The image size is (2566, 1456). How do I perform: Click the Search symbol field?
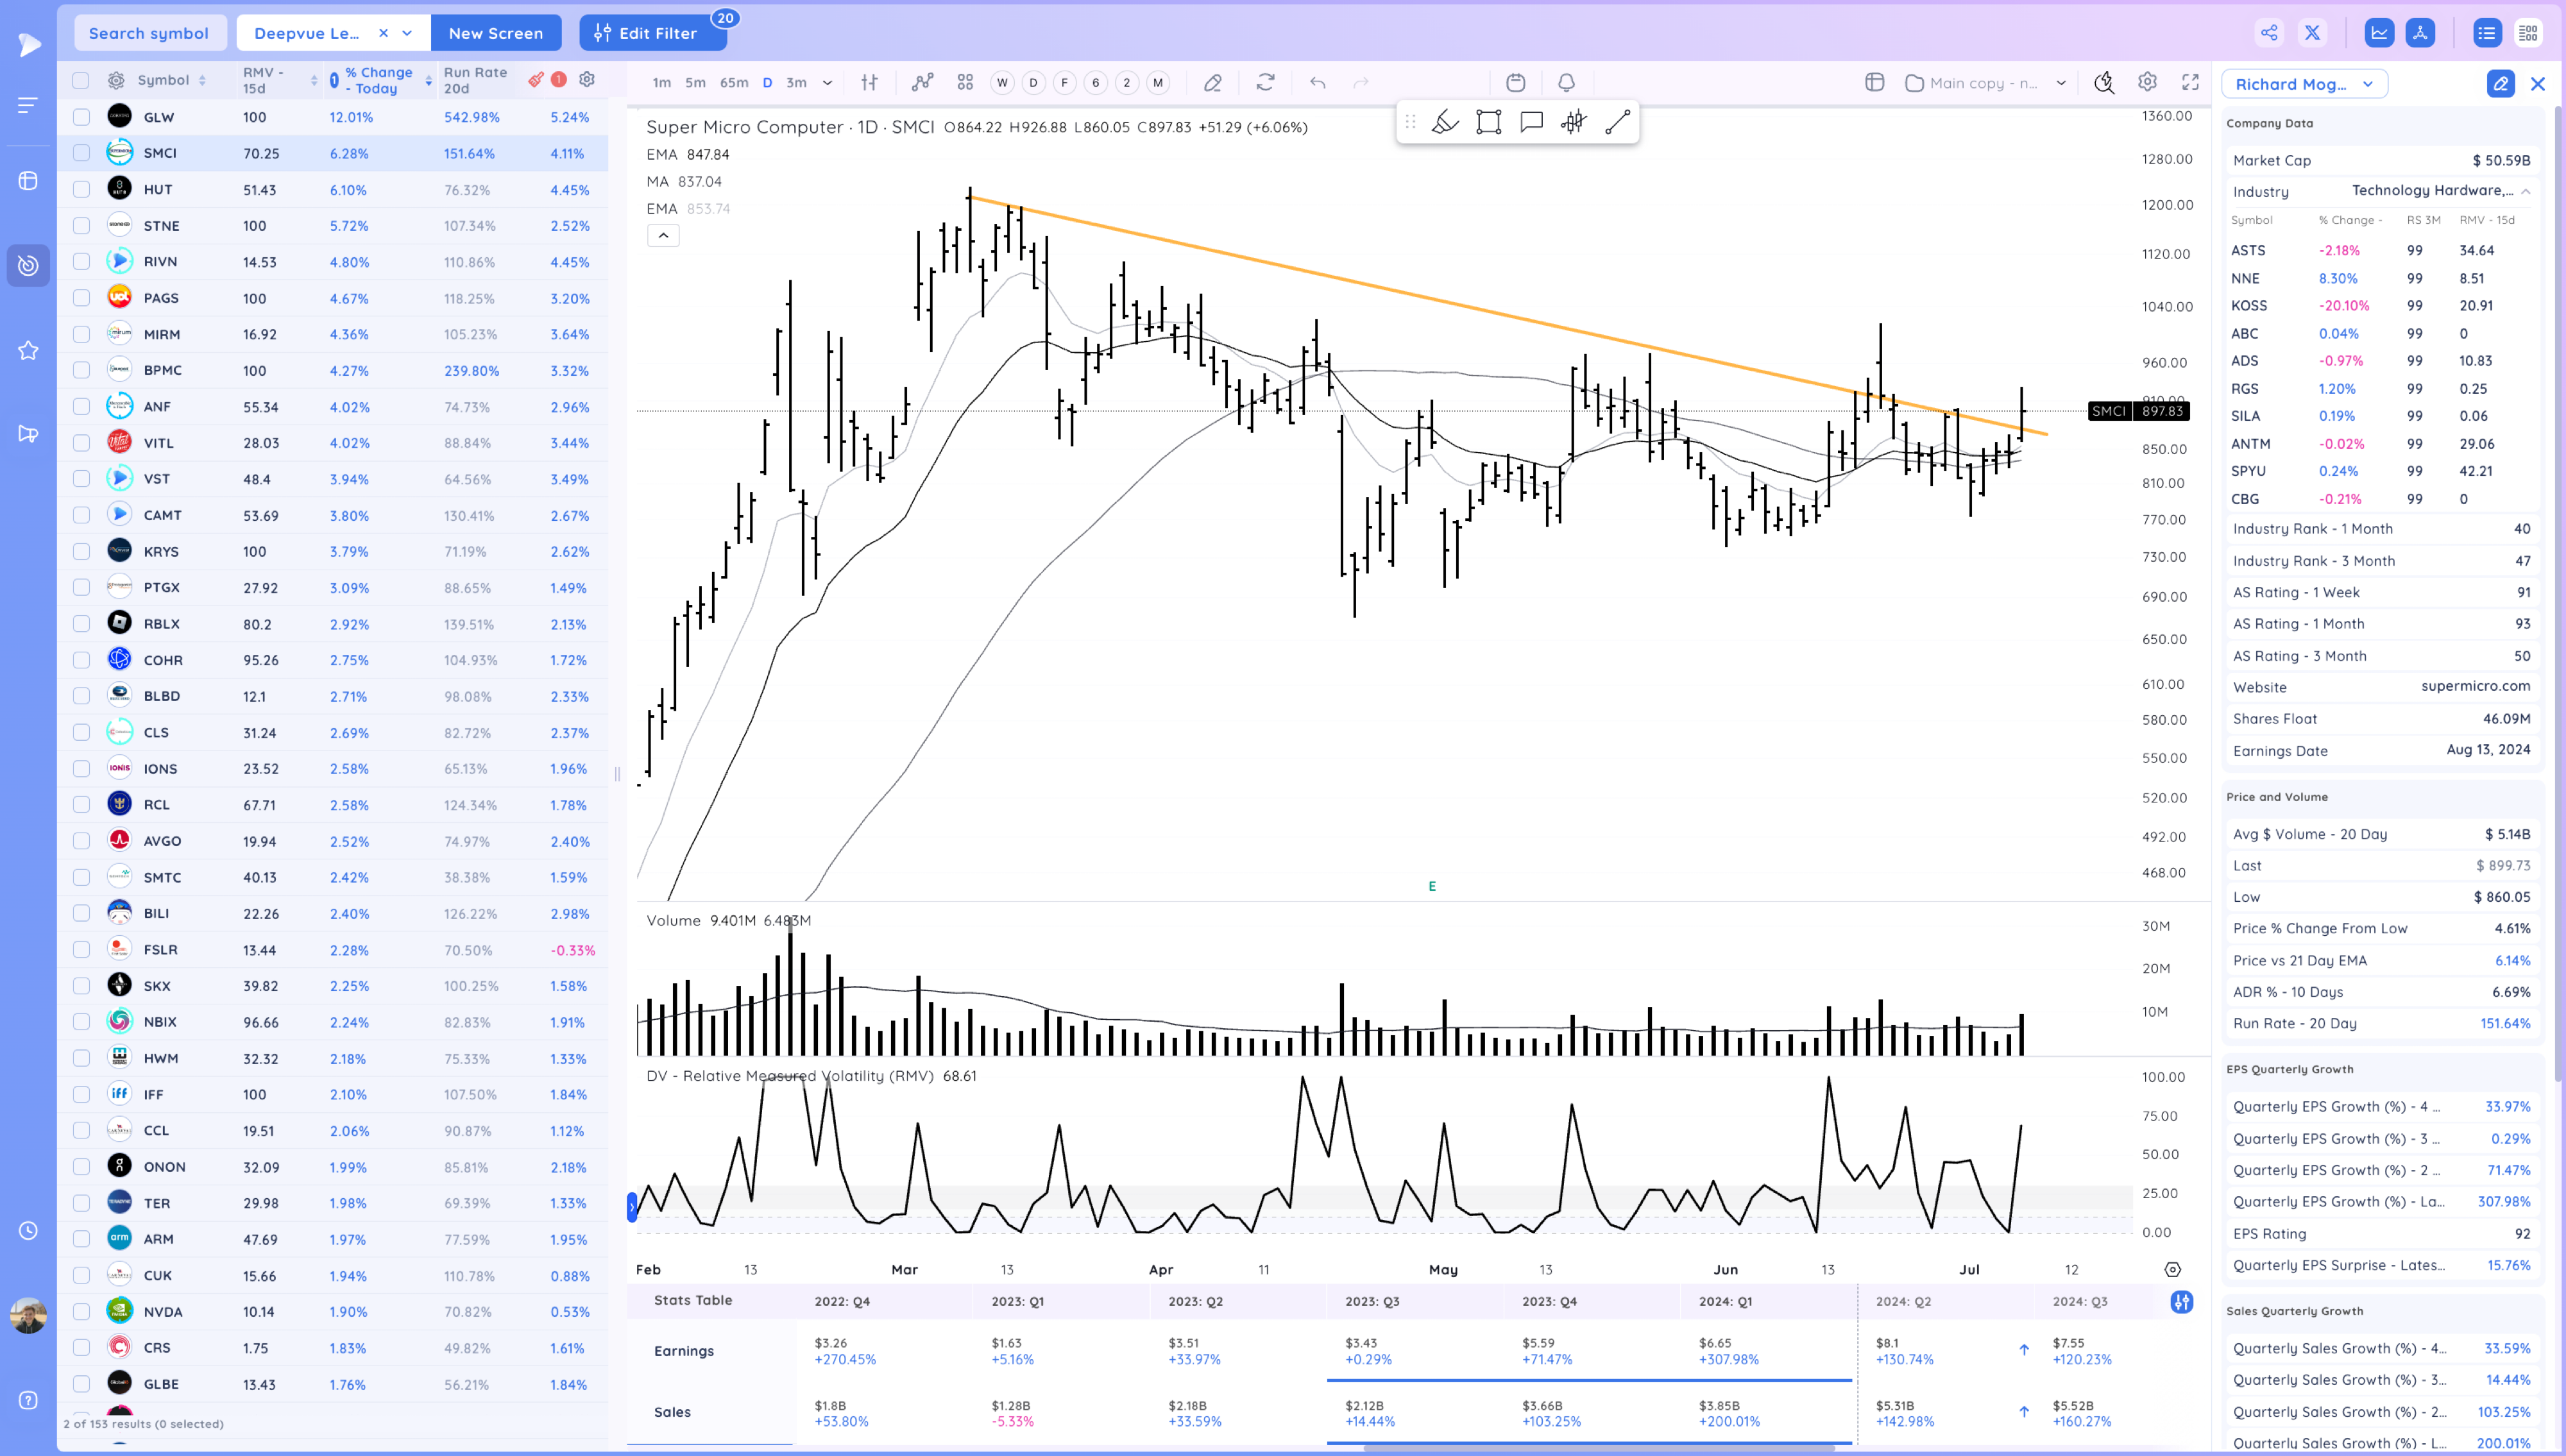click(149, 33)
